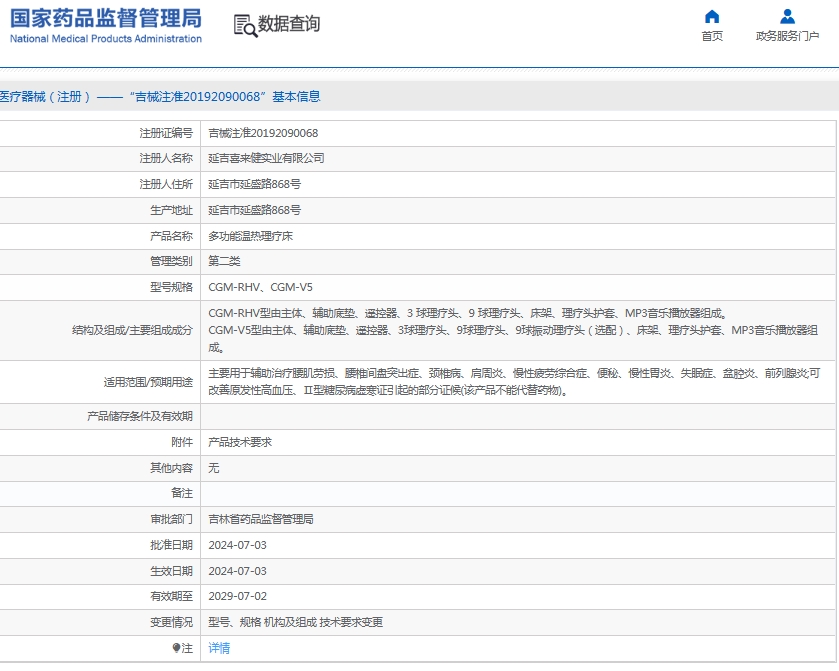This screenshot has width=839, height=671.
Task: Click the CGM-RHV型 structure description line
Action: point(467,313)
